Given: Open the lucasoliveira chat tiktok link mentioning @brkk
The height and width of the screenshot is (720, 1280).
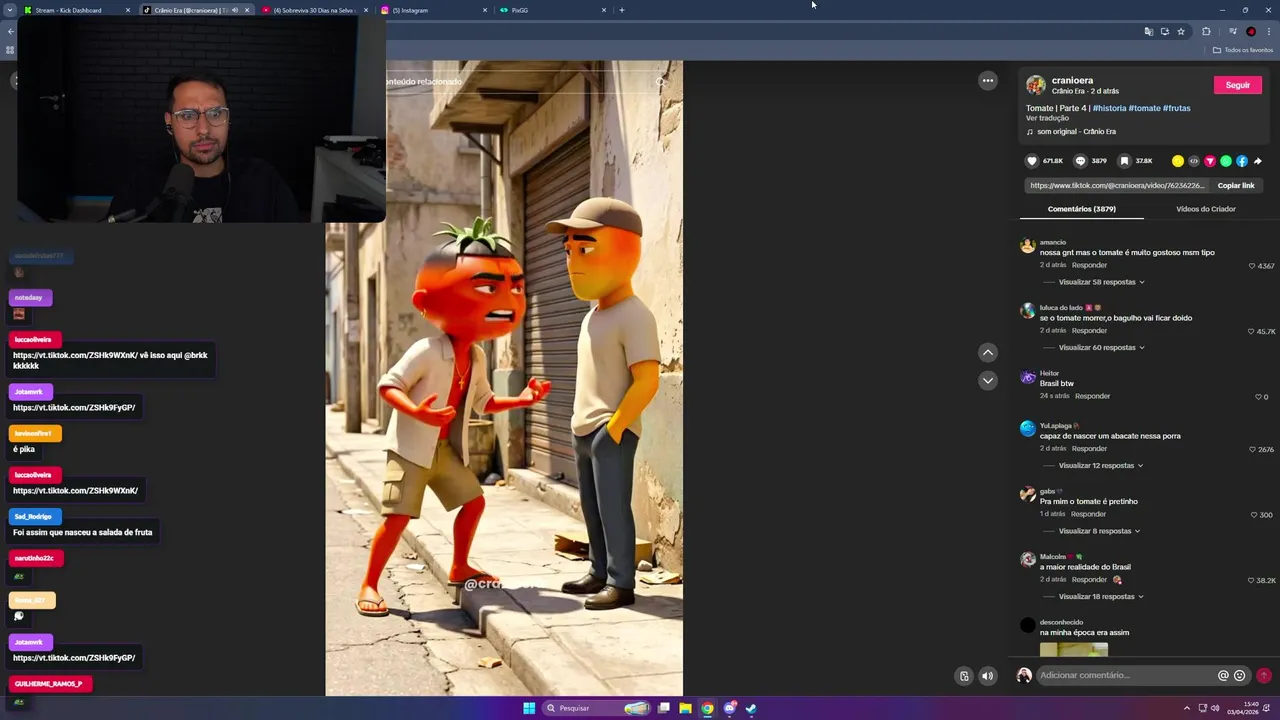Looking at the screenshot, I should pyautogui.click(x=75, y=355).
